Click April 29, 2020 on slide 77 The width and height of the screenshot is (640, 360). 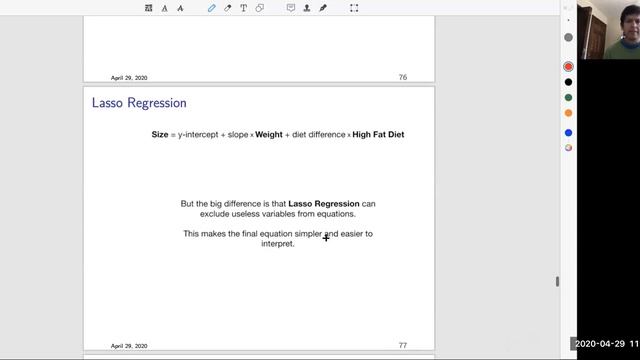pyautogui.click(x=129, y=346)
